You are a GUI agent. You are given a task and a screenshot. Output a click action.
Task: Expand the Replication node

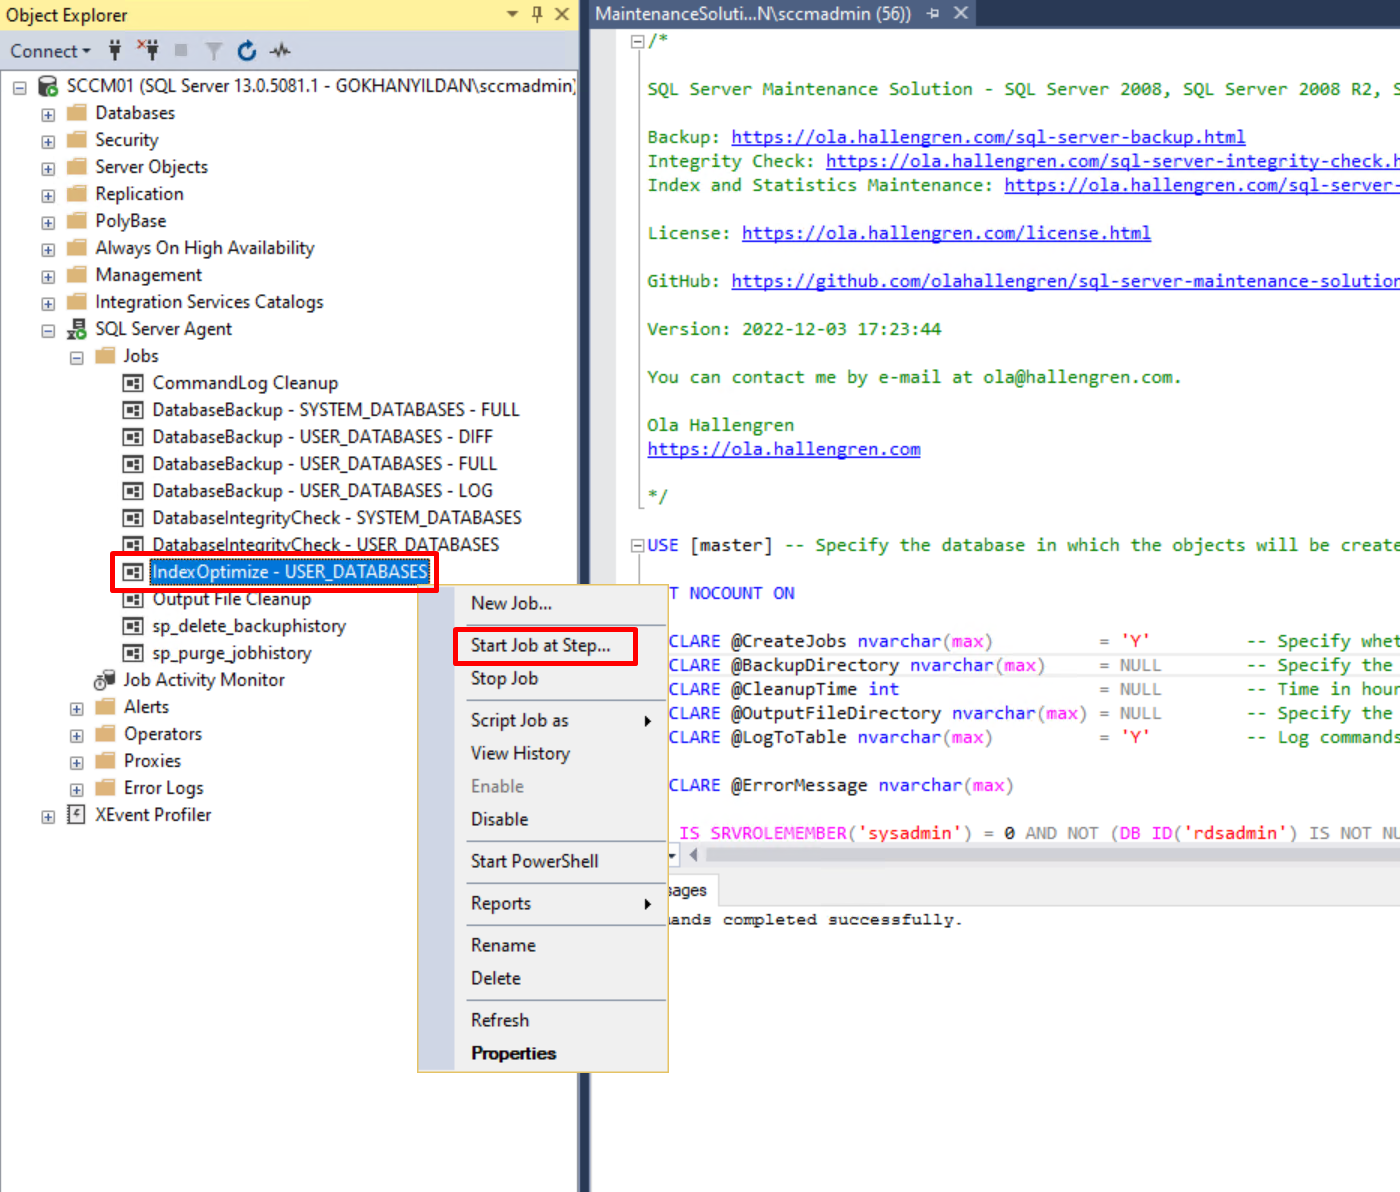pyautogui.click(x=48, y=195)
